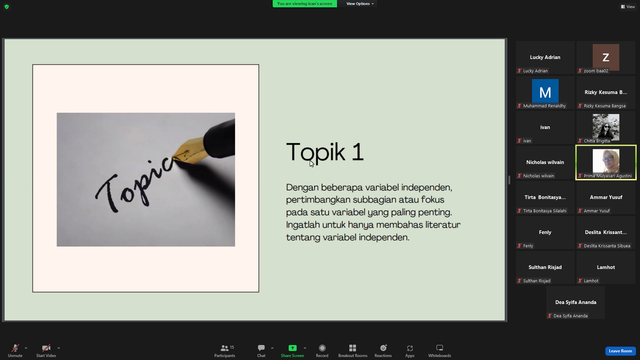Screen dimensions: 640x360
Task: Select Lucky Adrian's participant tile
Action: (x=545, y=58)
